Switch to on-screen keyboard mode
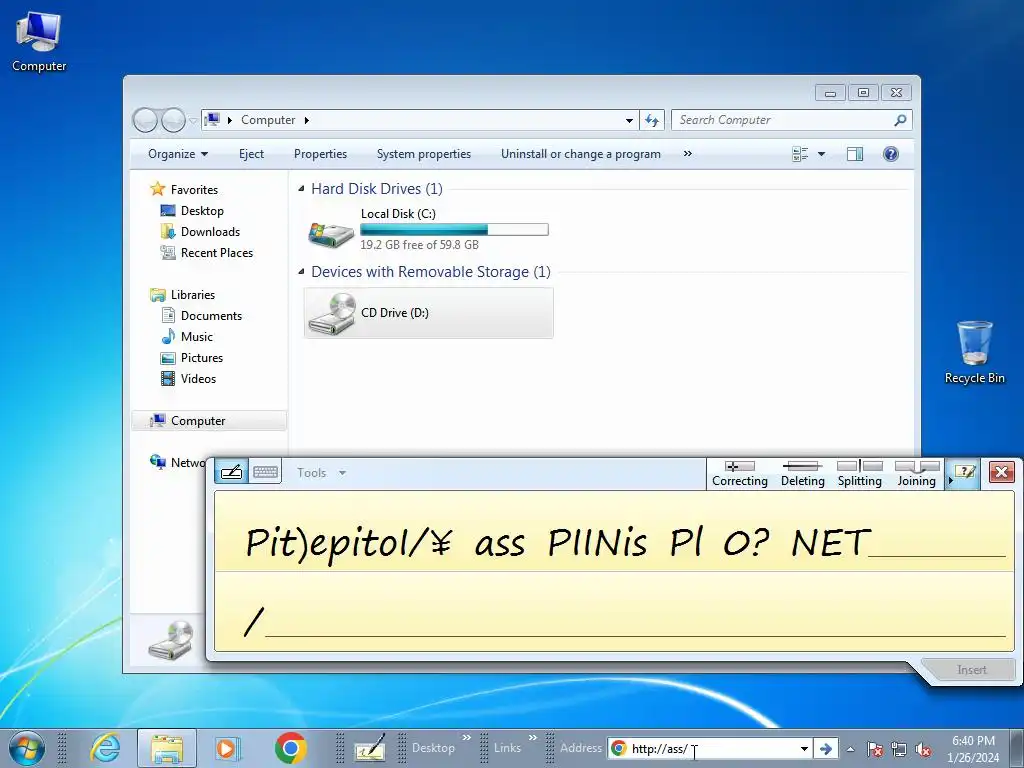 (x=265, y=472)
